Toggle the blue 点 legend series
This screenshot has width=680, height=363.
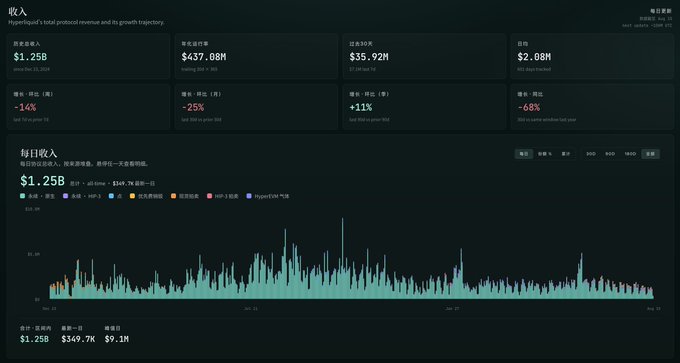pyautogui.click(x=114, y=196)
